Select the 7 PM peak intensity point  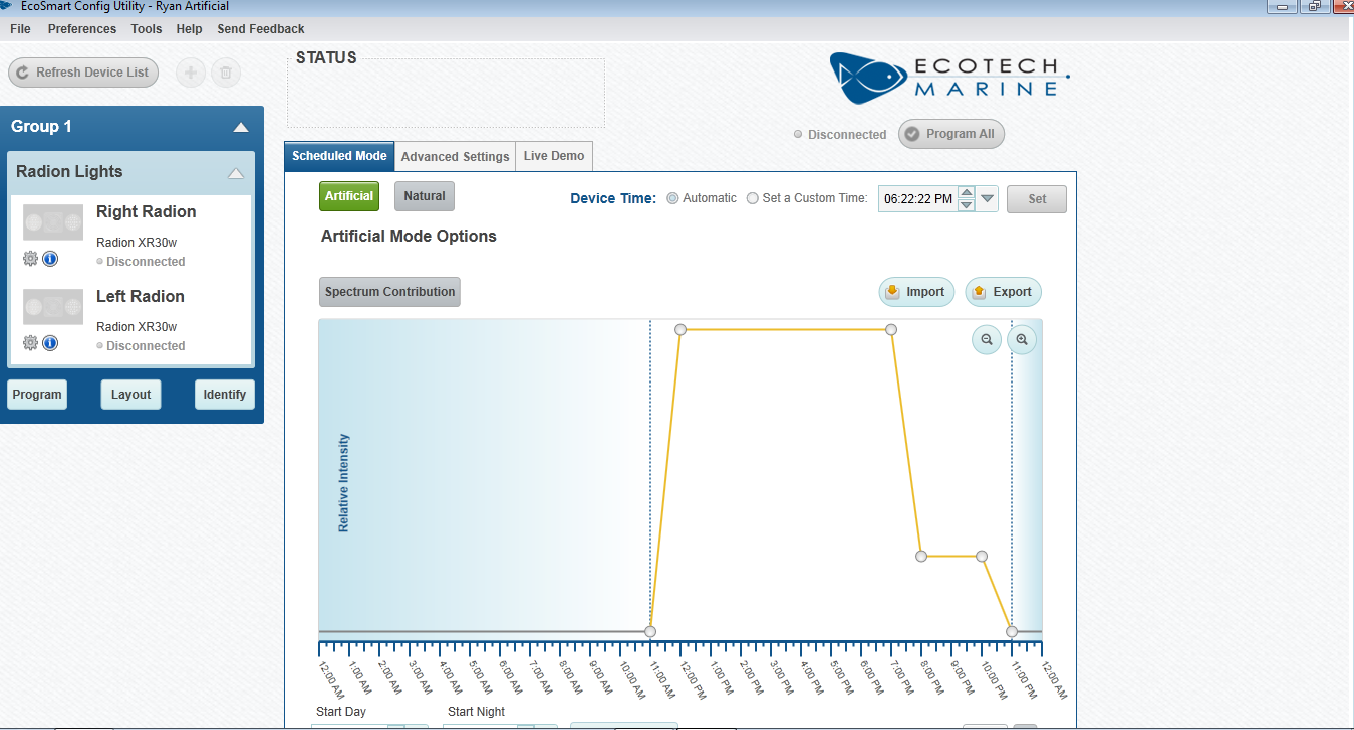click(891, 329)
